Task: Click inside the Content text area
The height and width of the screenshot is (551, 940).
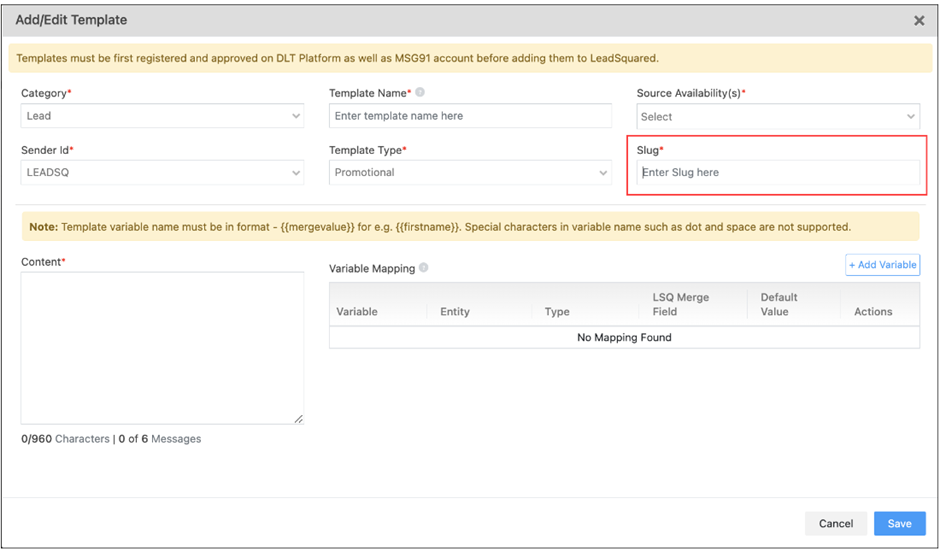Action: tap(162, 347)
